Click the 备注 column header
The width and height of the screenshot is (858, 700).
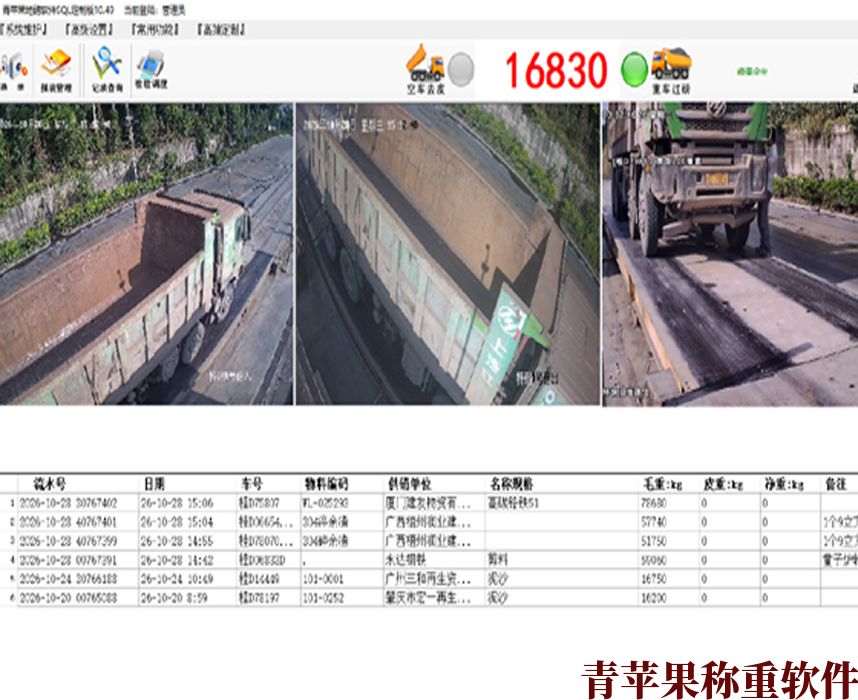[836, 484]
